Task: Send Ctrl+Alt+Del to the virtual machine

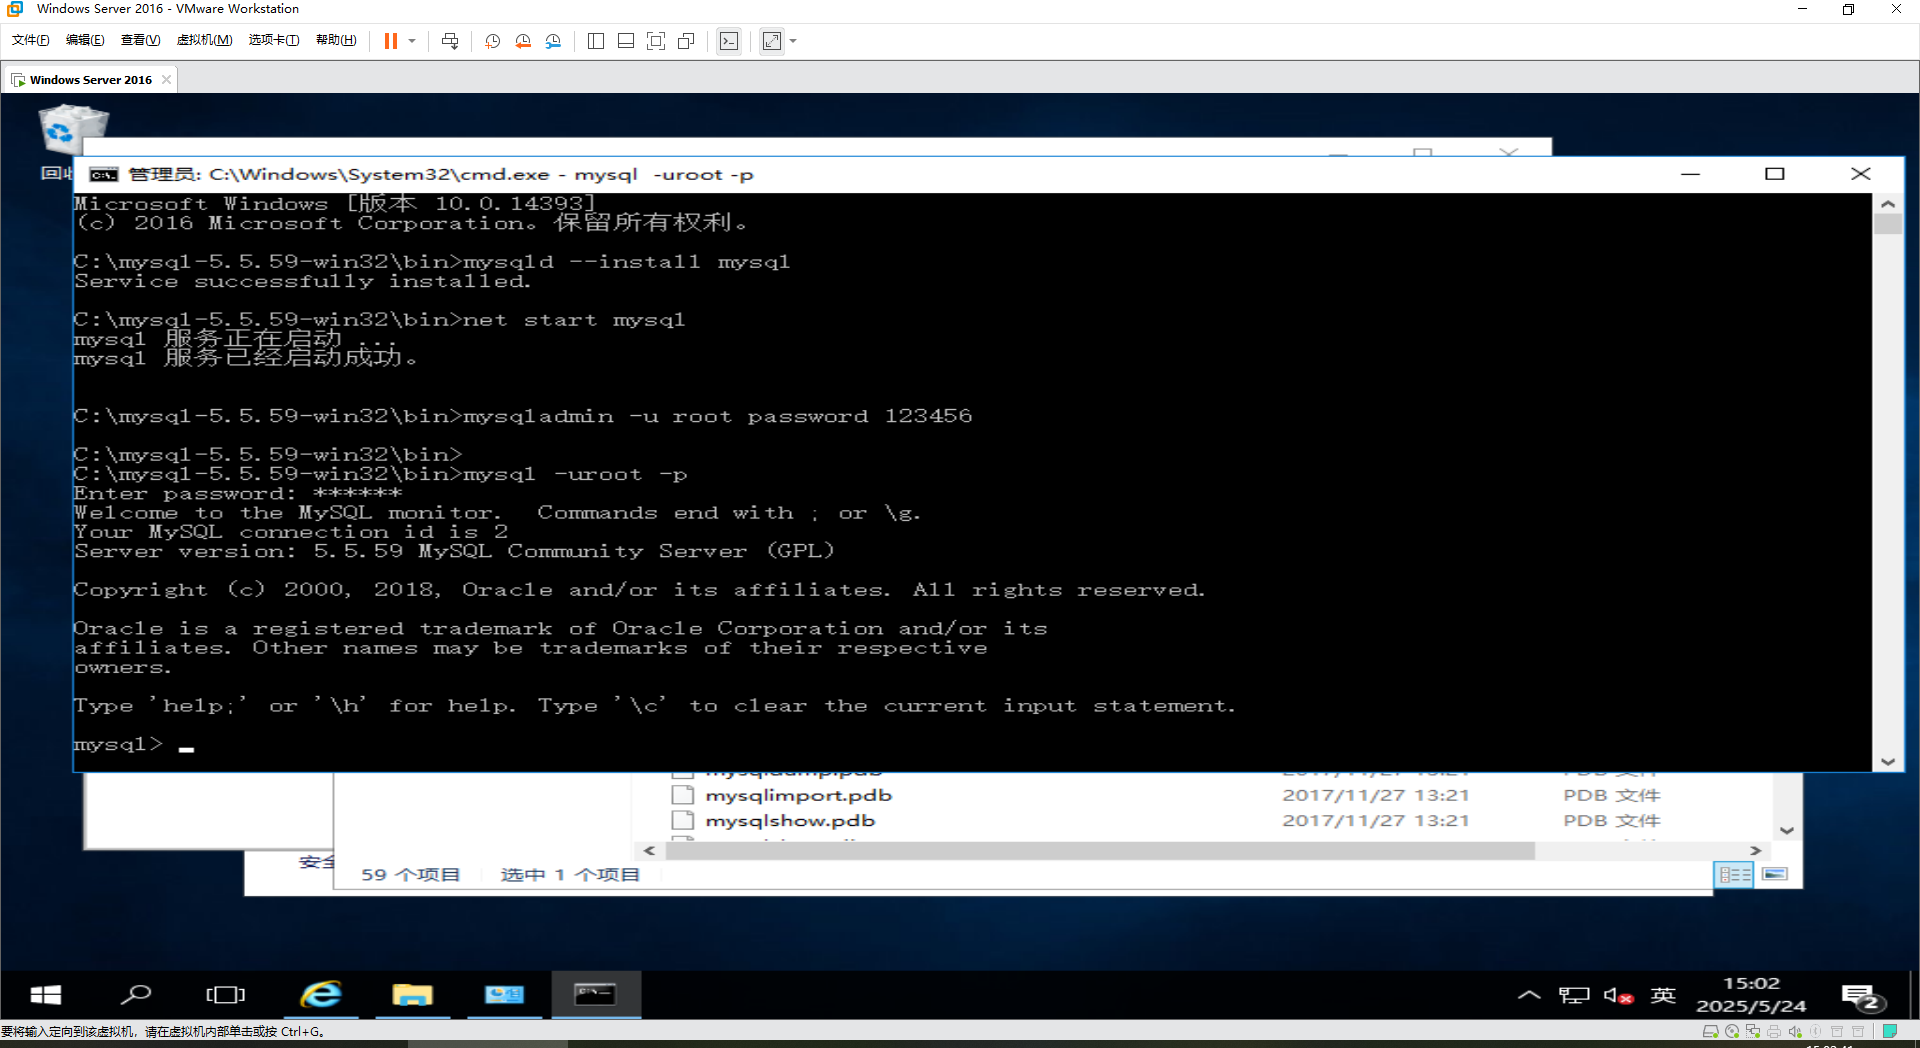Action: pyautogui.click(x=450, y=41)
